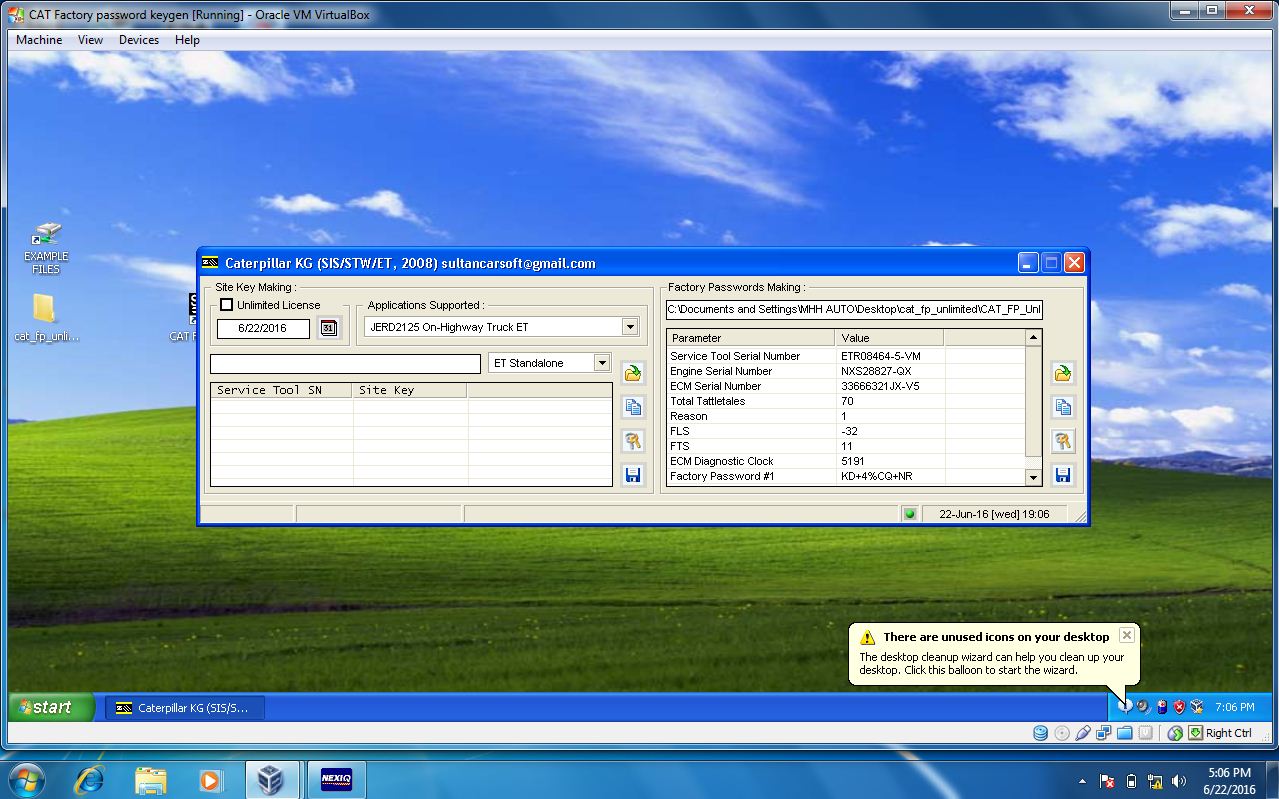Viewport: 1279px width, 799px height.
Task: Open the Help menu
Action: point(187,40)
